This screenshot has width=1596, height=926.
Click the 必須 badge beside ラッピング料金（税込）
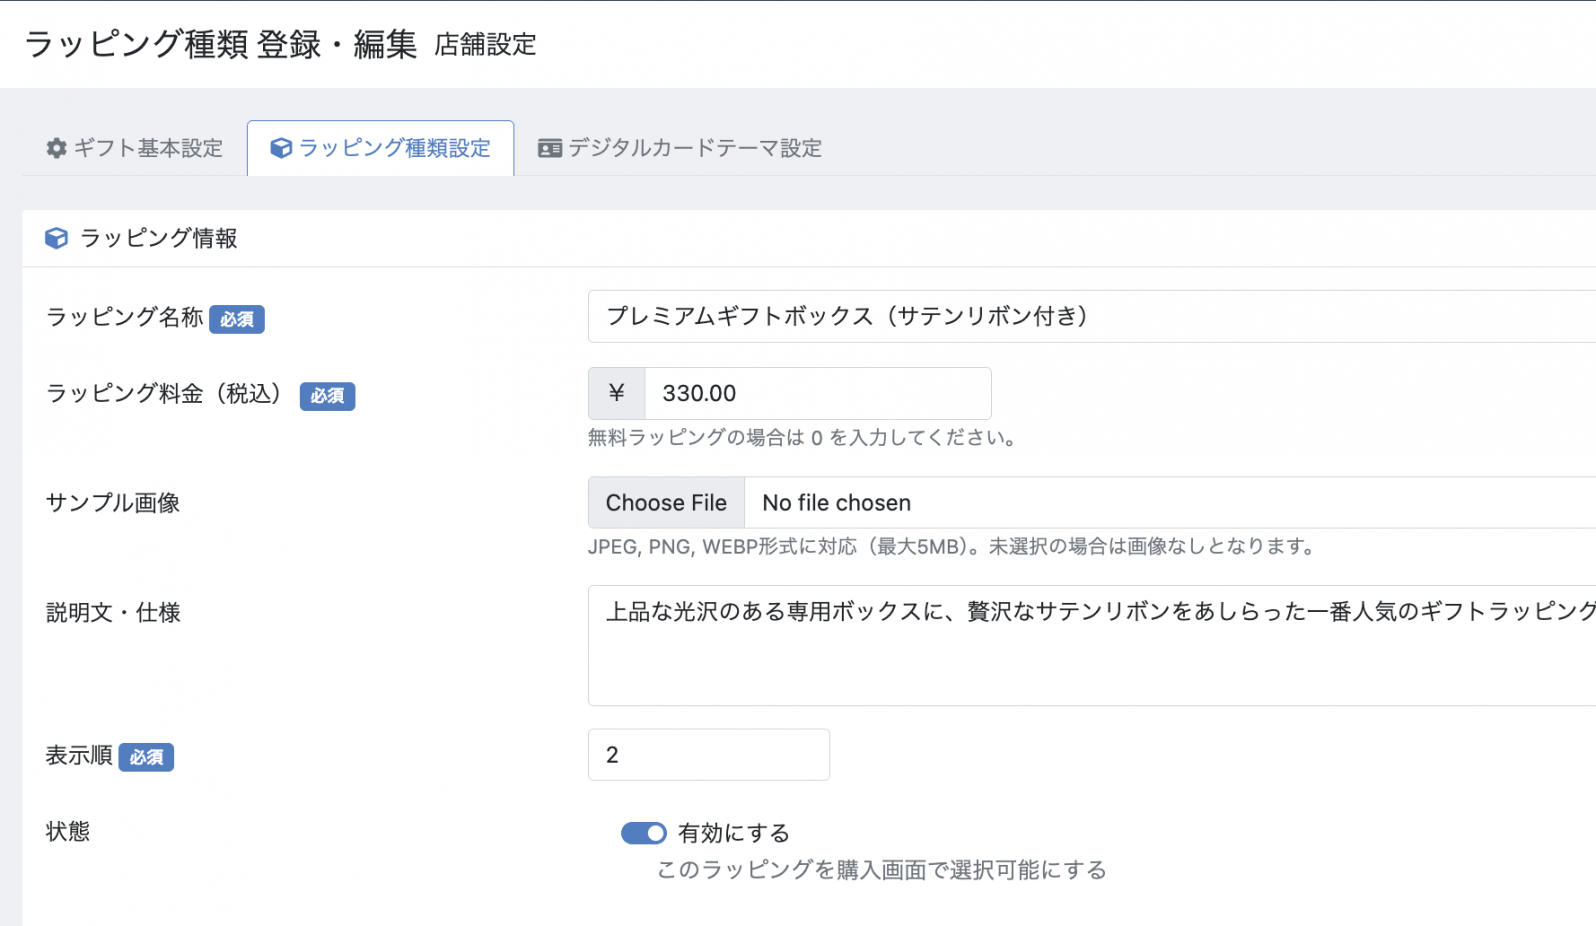328,396
